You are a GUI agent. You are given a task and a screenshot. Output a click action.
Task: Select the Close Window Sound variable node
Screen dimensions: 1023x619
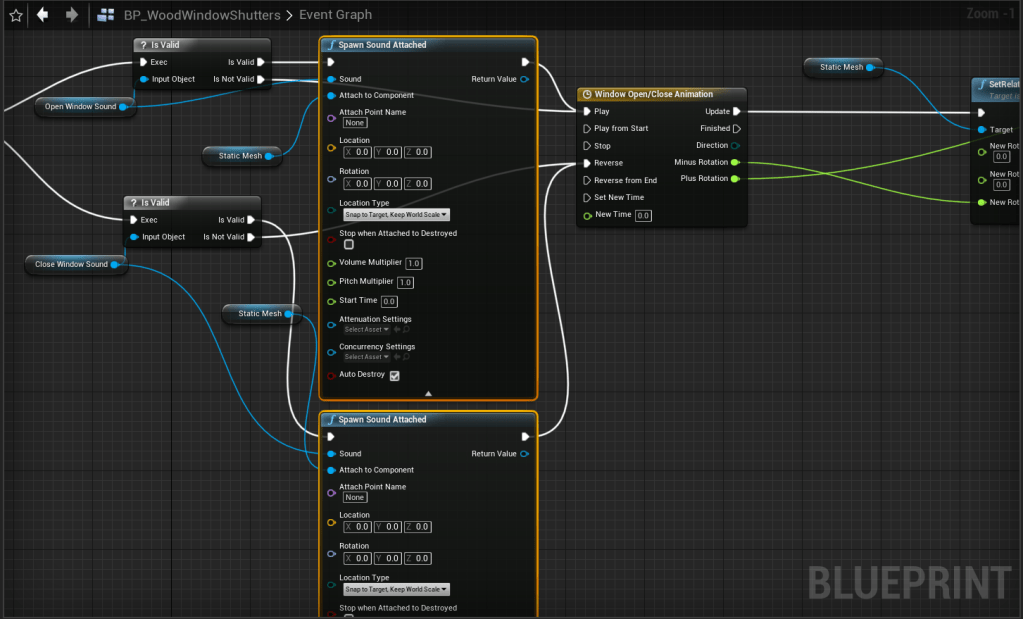click(71, 264)
